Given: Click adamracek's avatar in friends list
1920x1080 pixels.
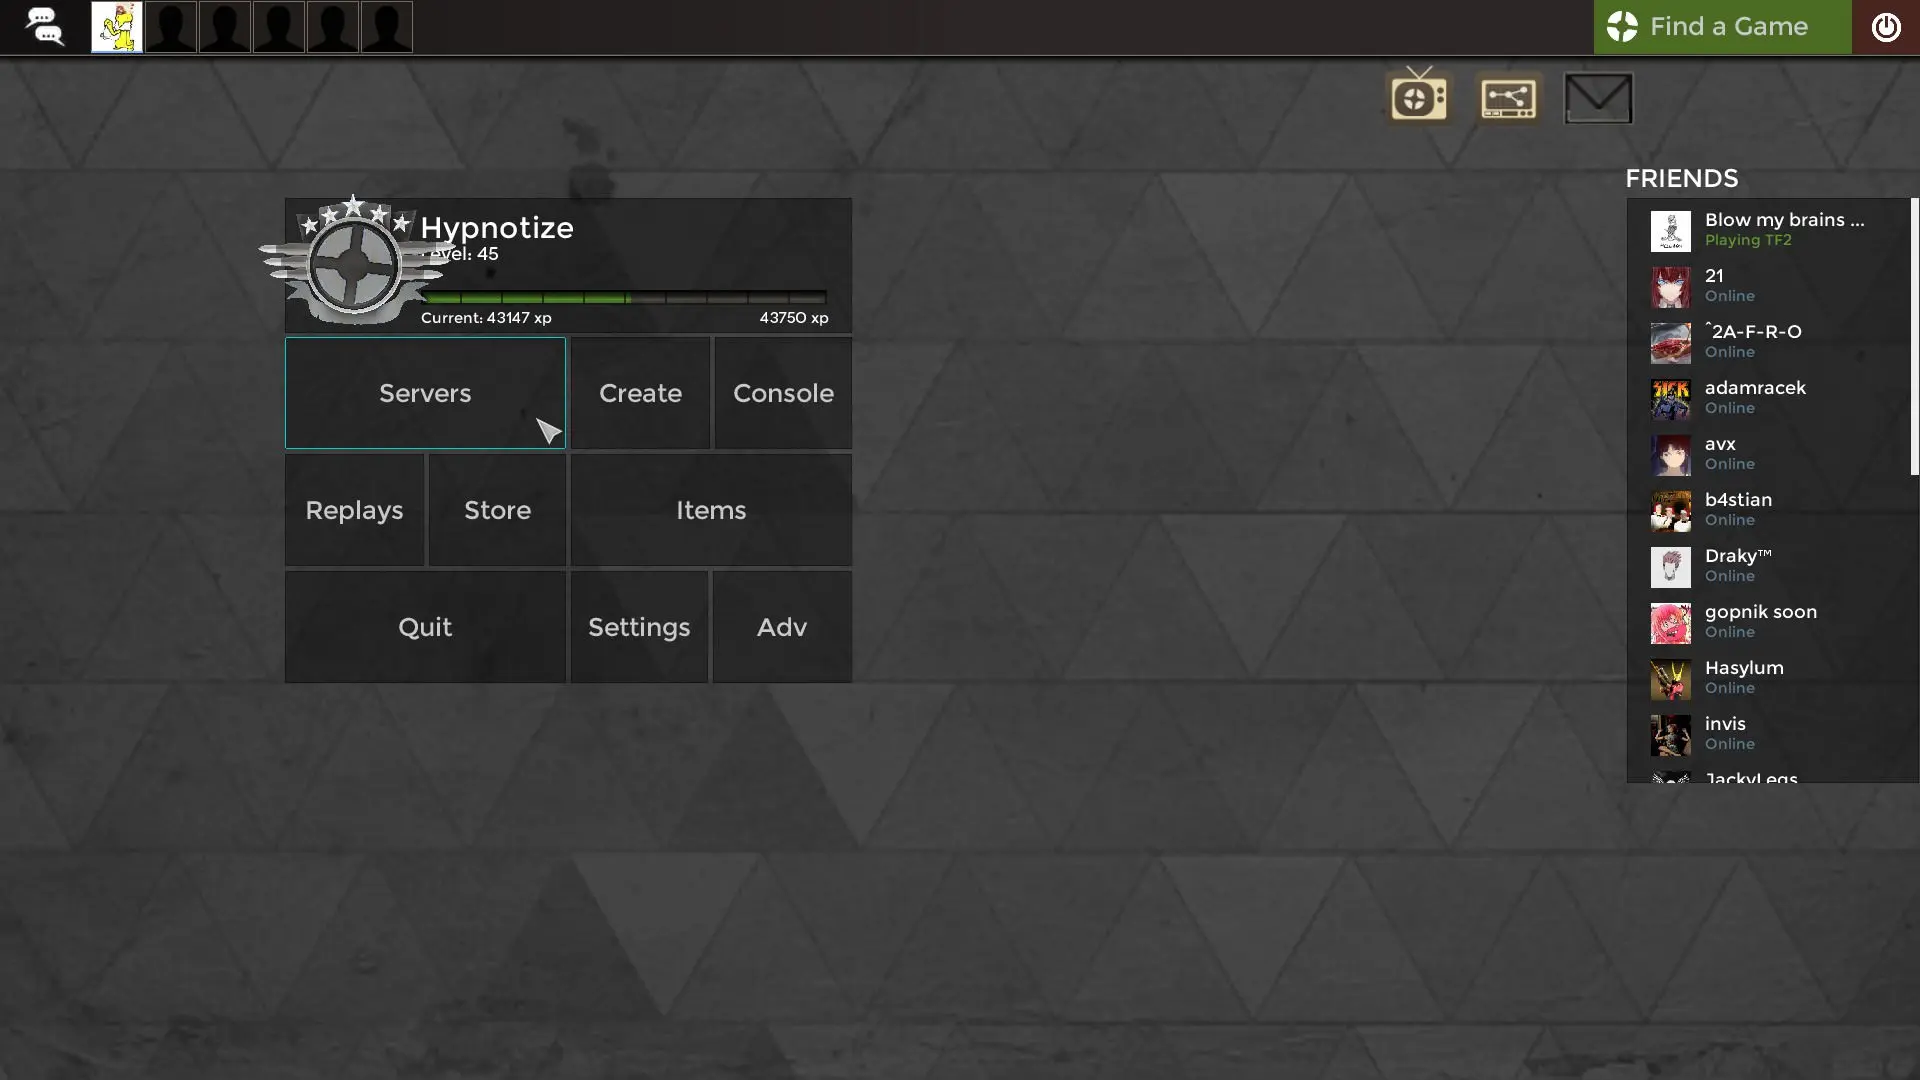Looking at the screenshot, I should click(1670, 398).
